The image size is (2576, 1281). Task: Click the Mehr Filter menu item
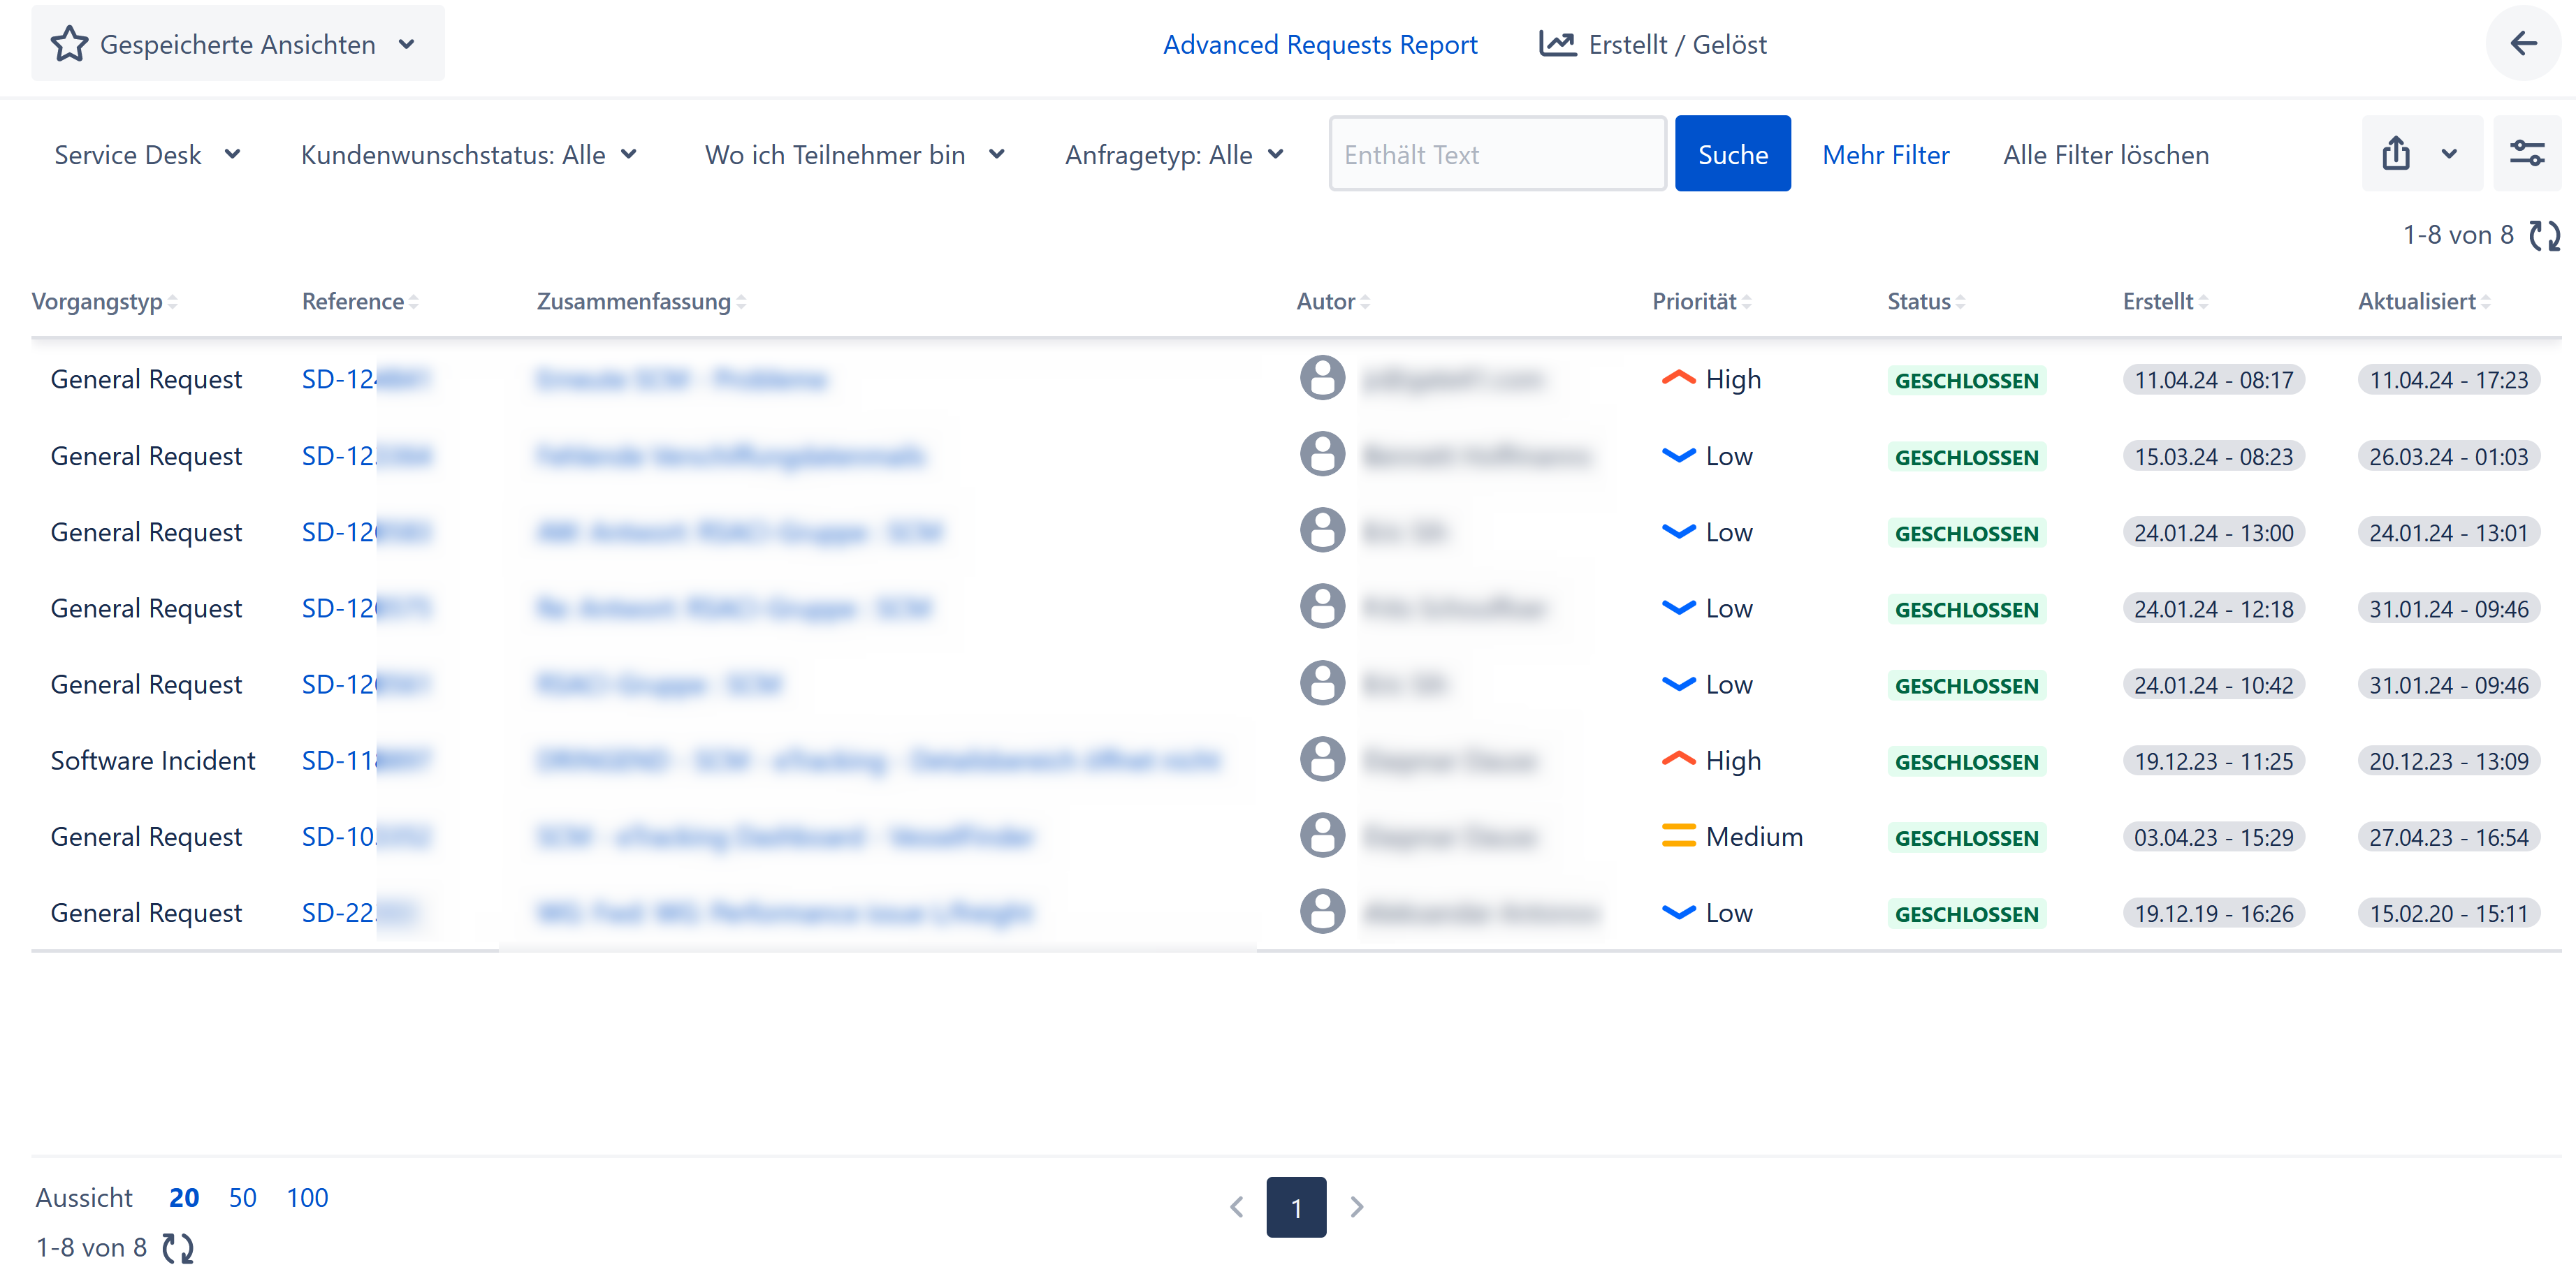click(1886, 153)
